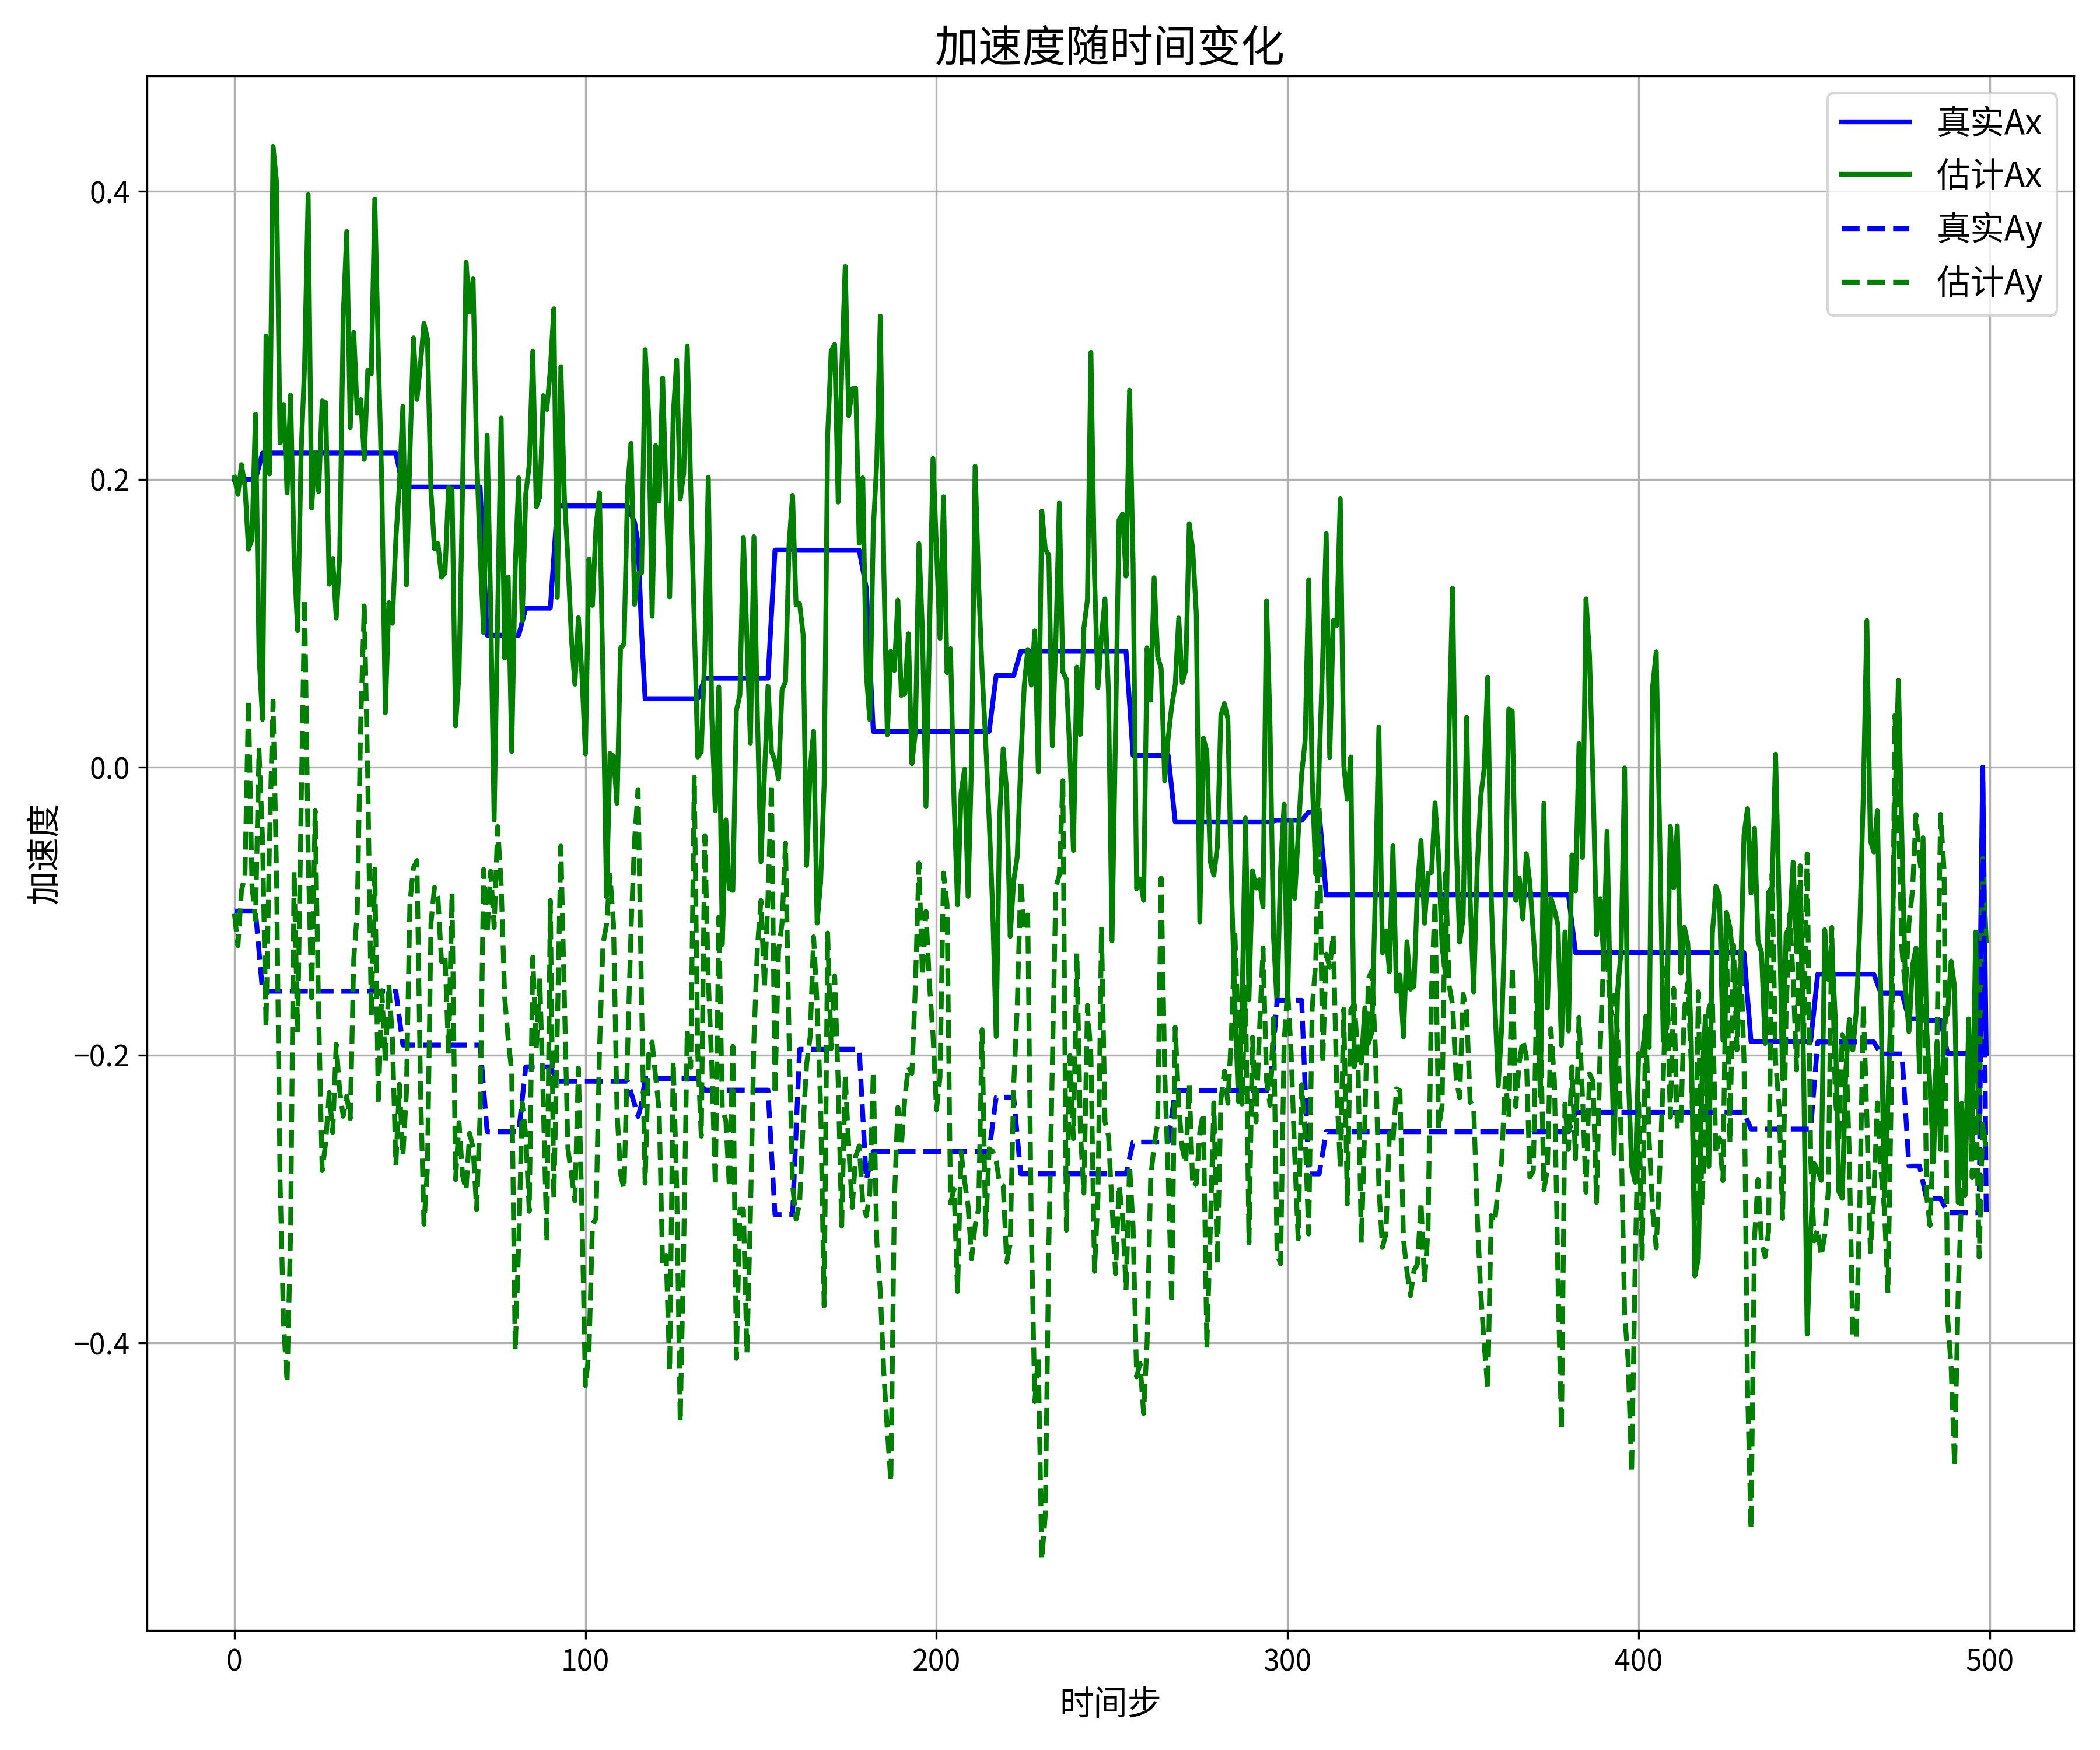Screen dimensions: 2100x1750
Task: Click the chart title 加速度随时间变化
Action: (1109, 46)
